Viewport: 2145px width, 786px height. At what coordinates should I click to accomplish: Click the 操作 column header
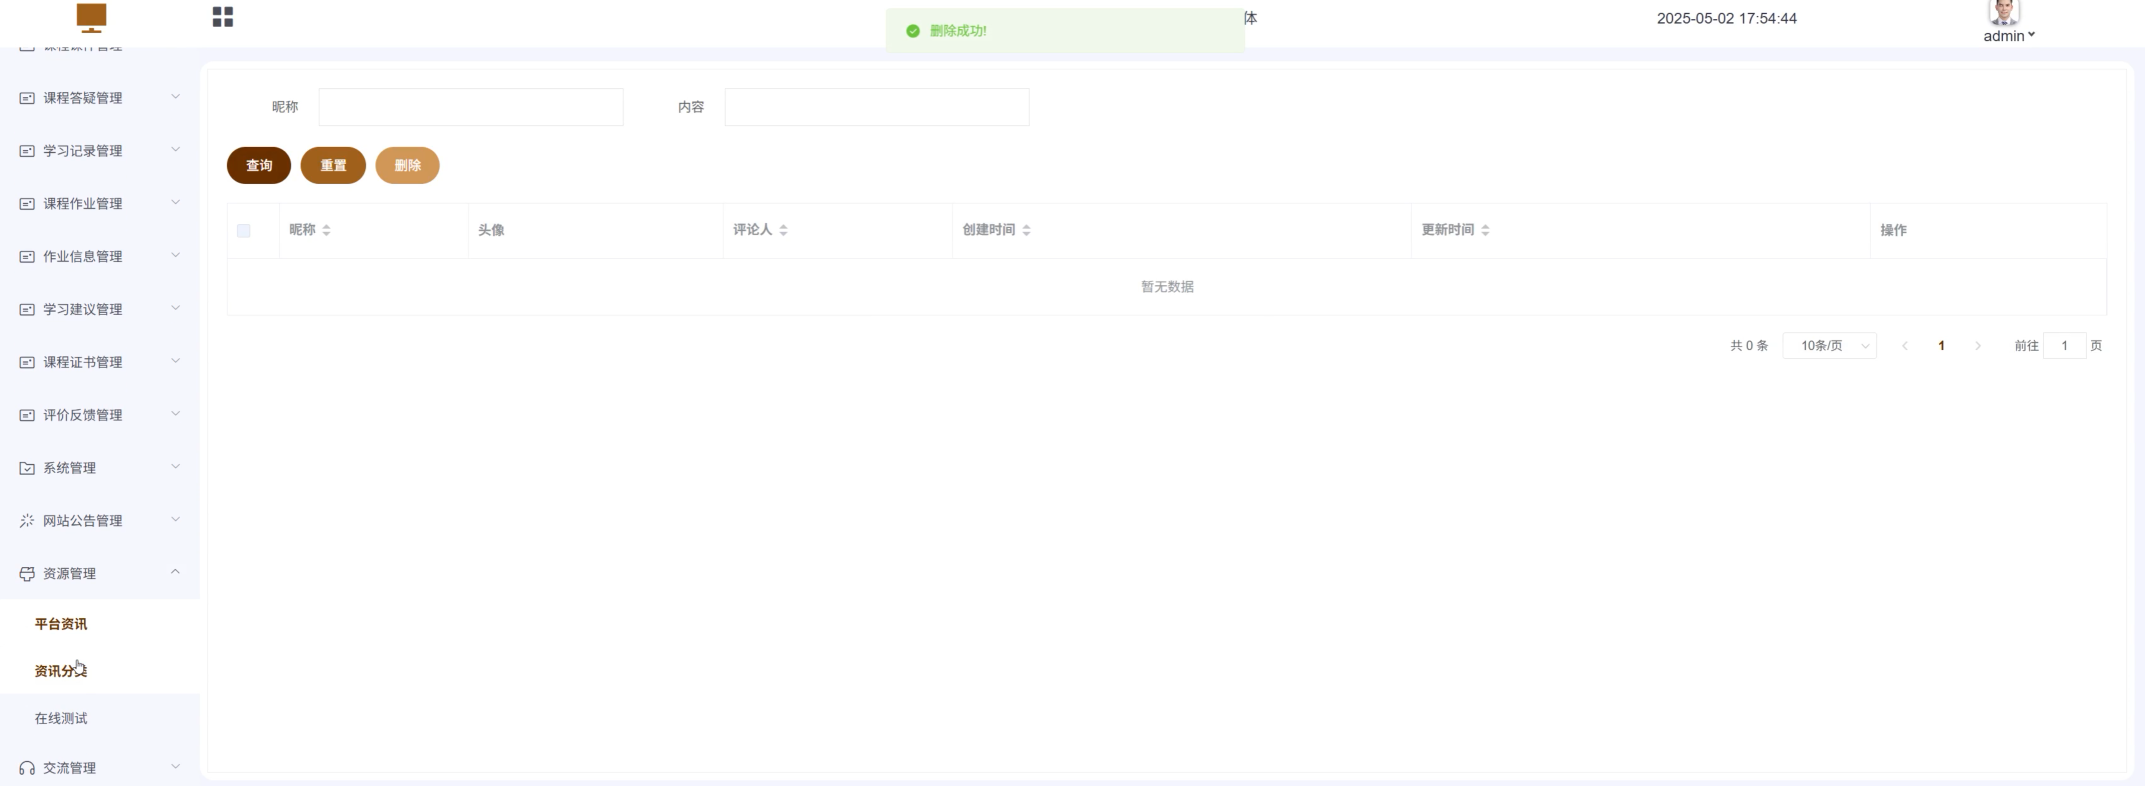pyautogui.click(x=1893, y=230)
